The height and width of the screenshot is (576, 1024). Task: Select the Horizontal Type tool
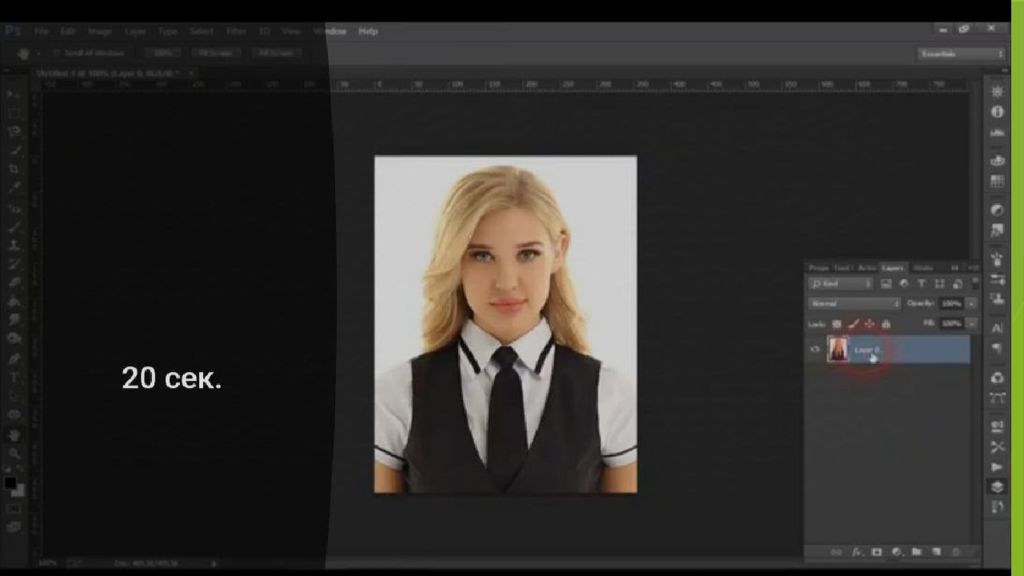point(14,377)
